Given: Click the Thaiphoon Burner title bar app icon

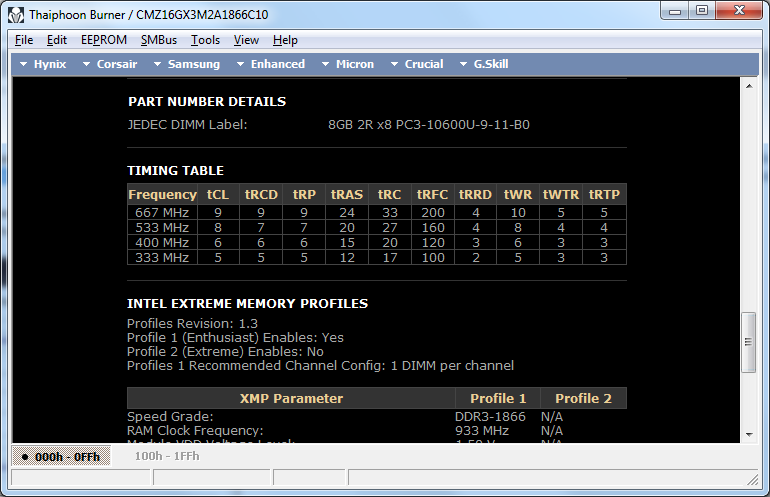Looking at the screenshot, I should click(16, 15).
